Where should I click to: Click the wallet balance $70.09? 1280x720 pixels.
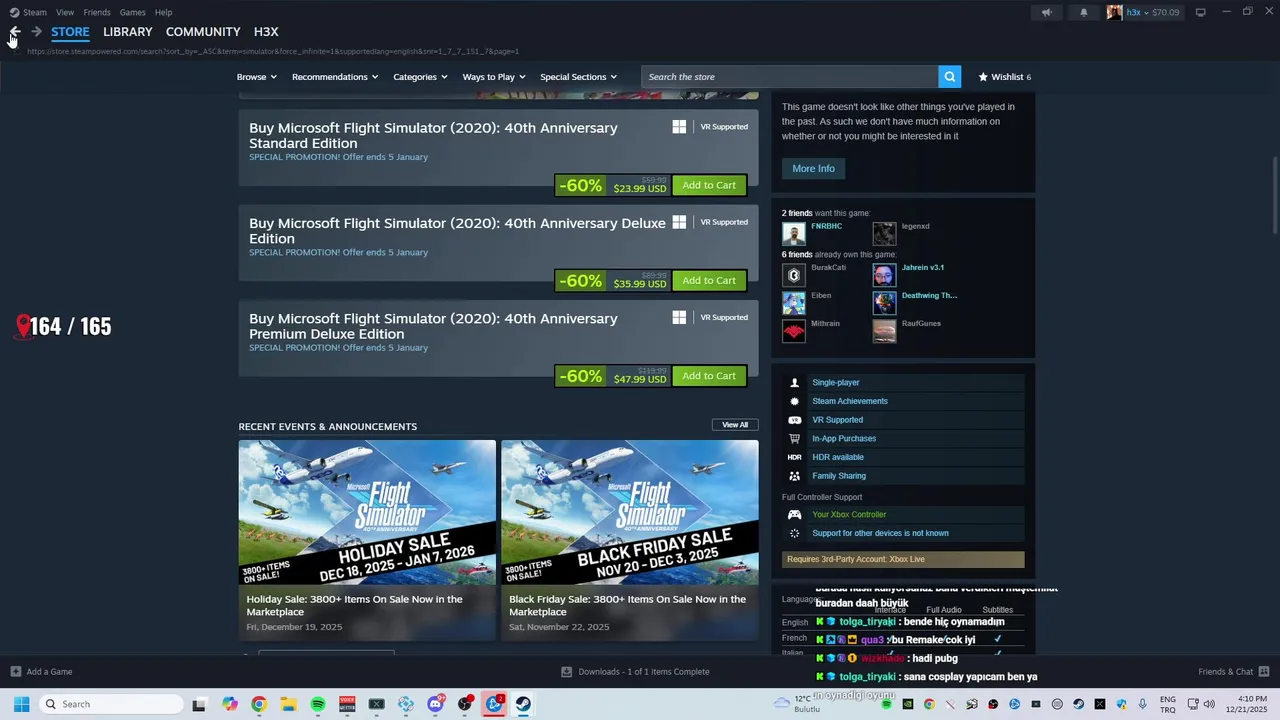click(x=1166, y=12)
